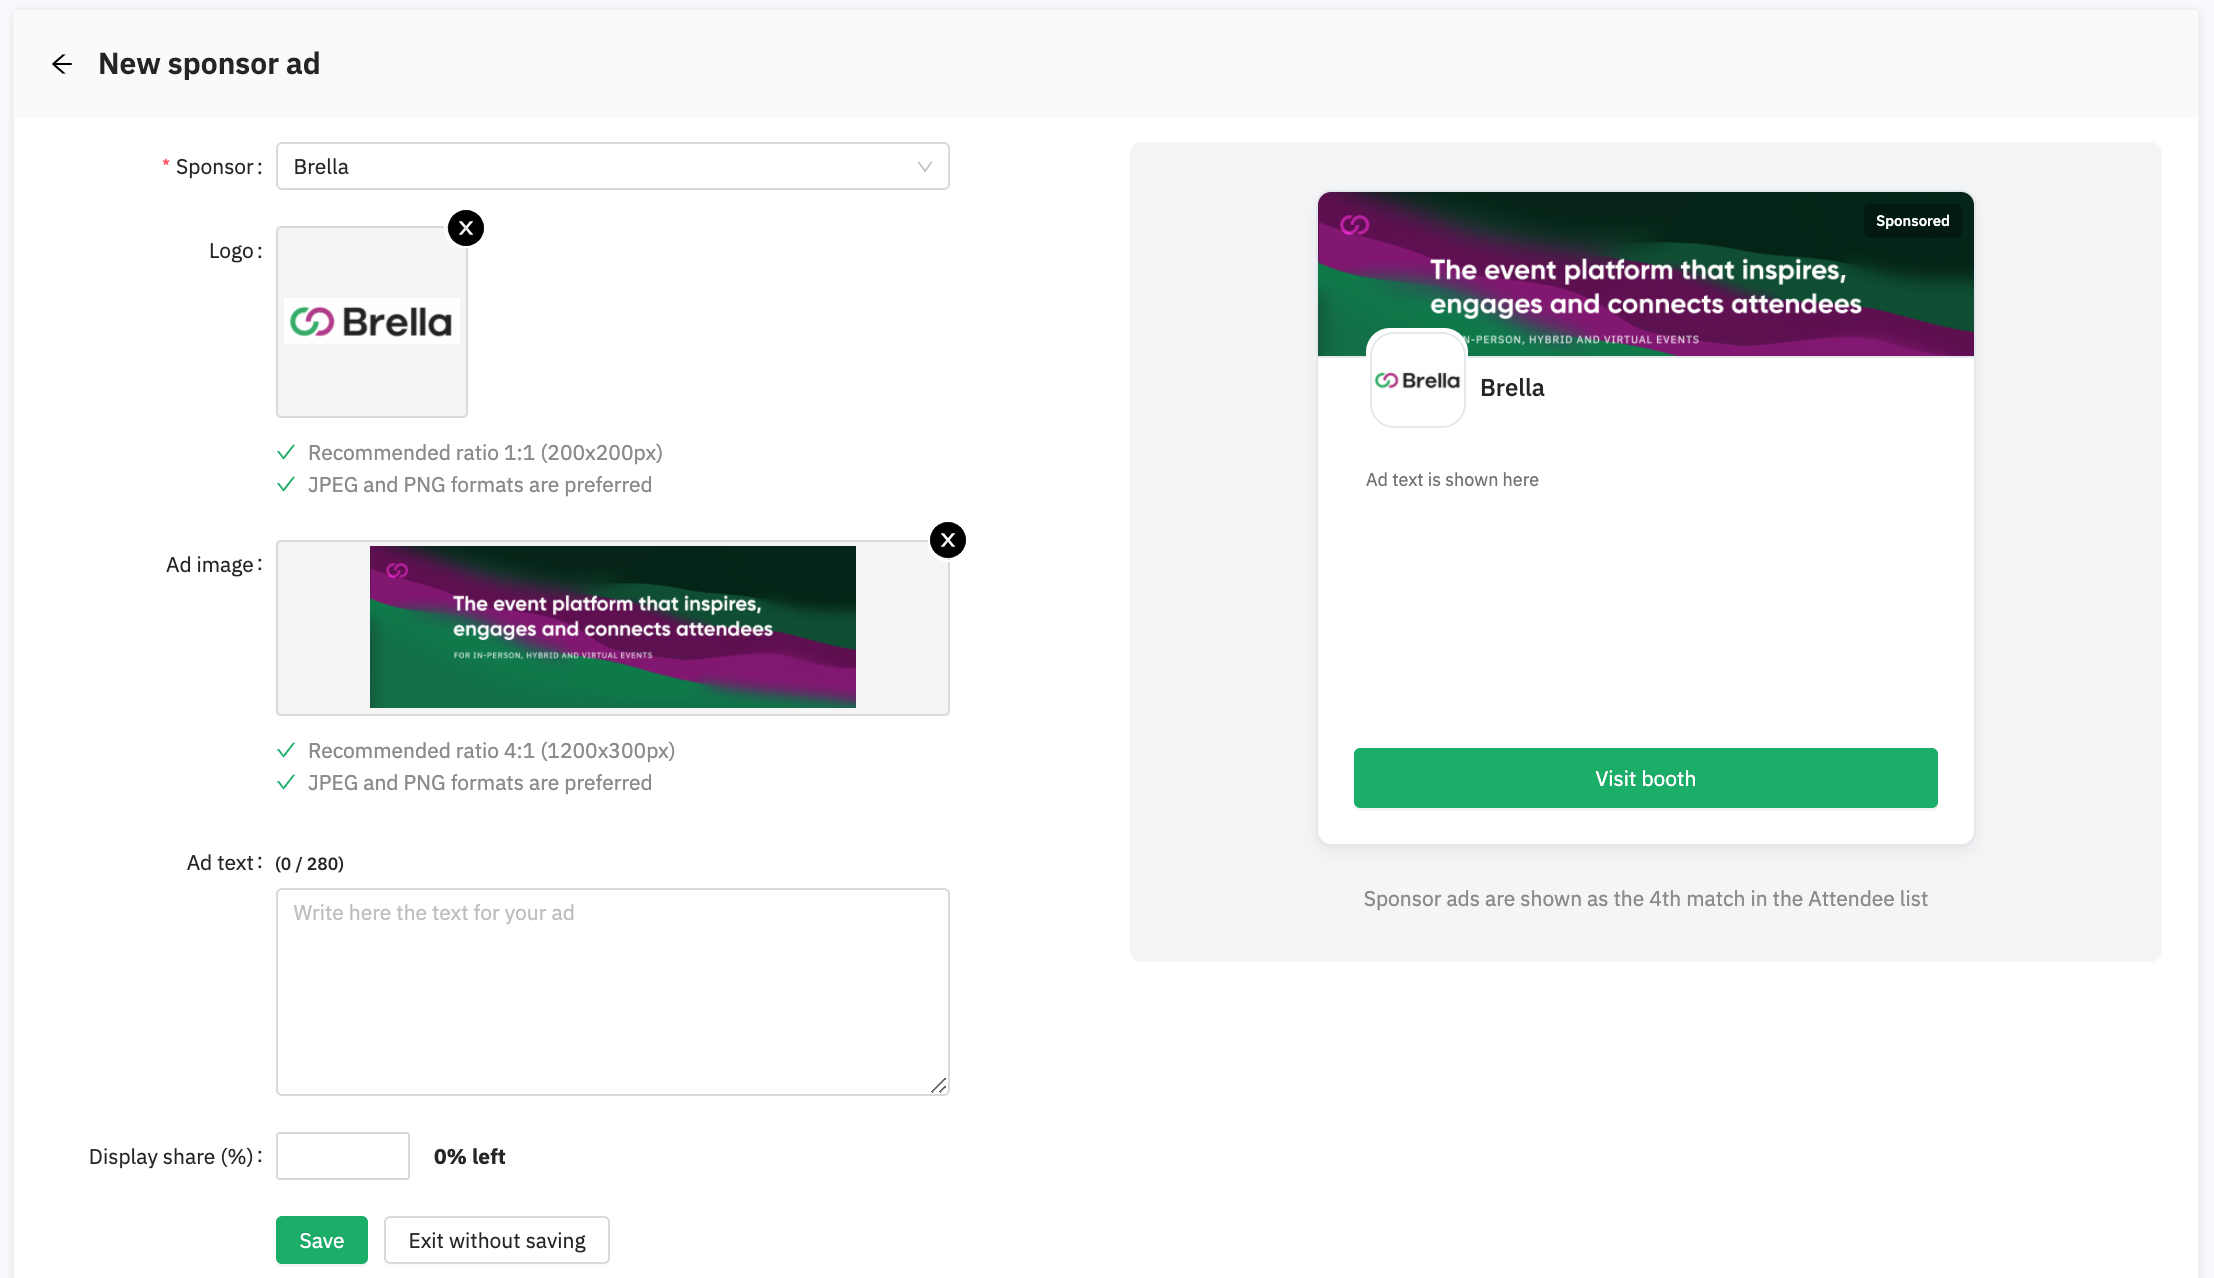Click Exit without saving
The height and width of the screenshot is (1278, 2214).
[x=497, y=1240]
